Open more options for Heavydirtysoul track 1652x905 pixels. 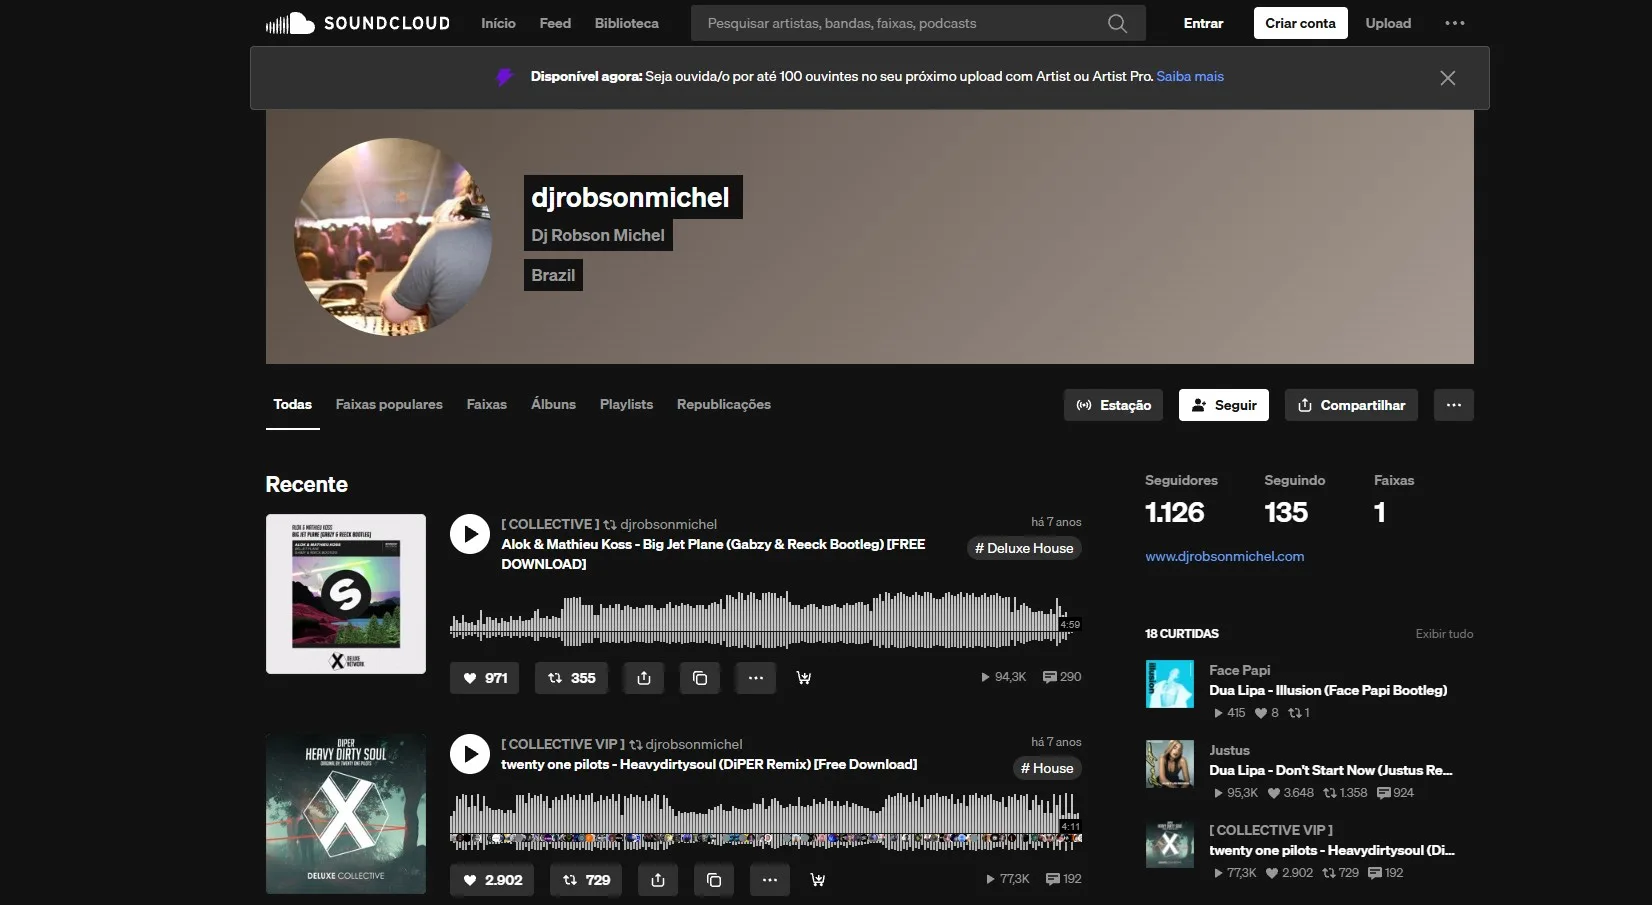[x=770, y=880]
